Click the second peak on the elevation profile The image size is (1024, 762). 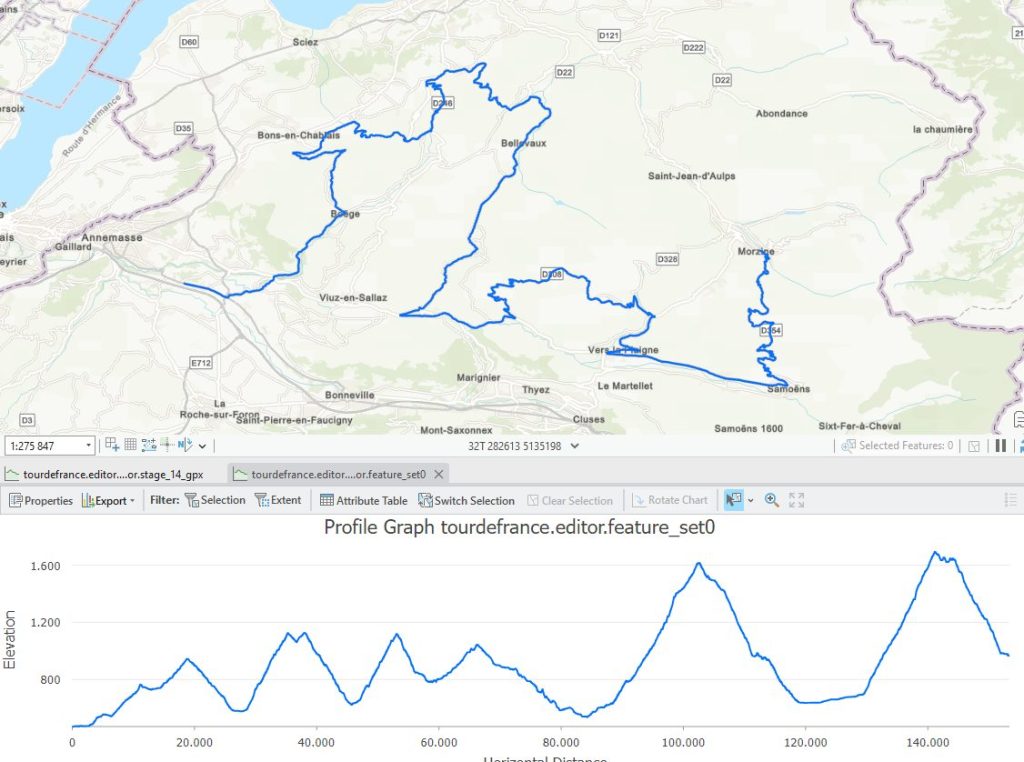pyautogui.click(x=288, y=634)
